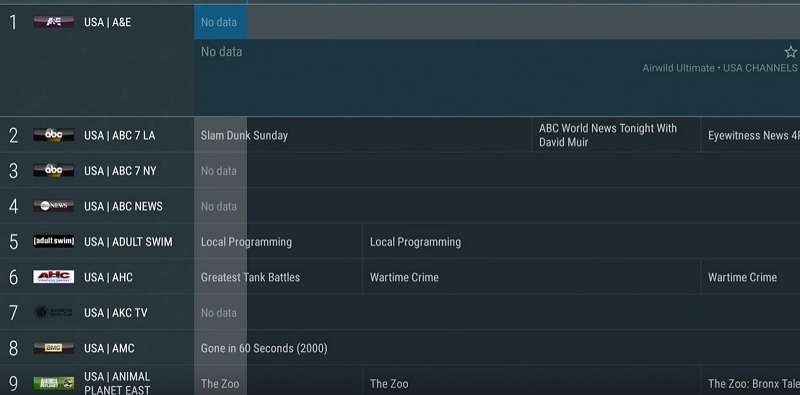This screenshot has width=800, height=395.
Task: Click channel number 8
Action: pyautogui.click(x=13, y=349)
